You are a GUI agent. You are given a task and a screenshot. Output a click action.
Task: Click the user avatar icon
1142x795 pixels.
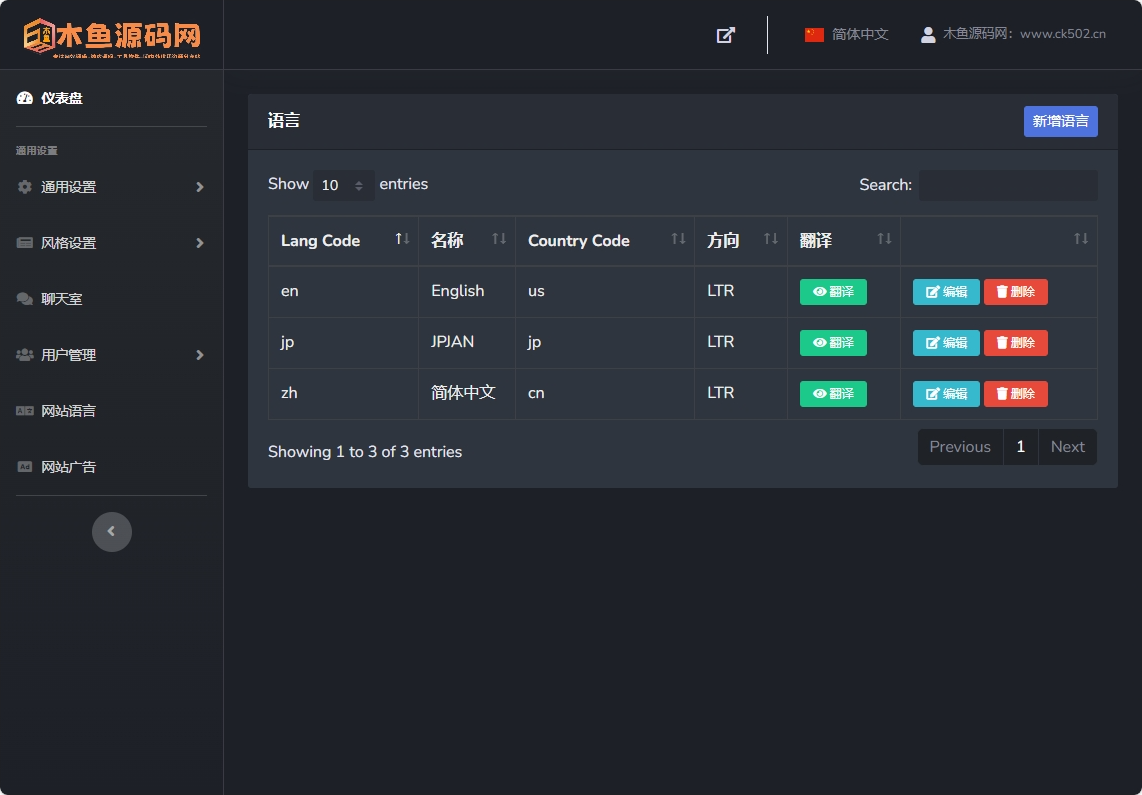tap(928, 34)
